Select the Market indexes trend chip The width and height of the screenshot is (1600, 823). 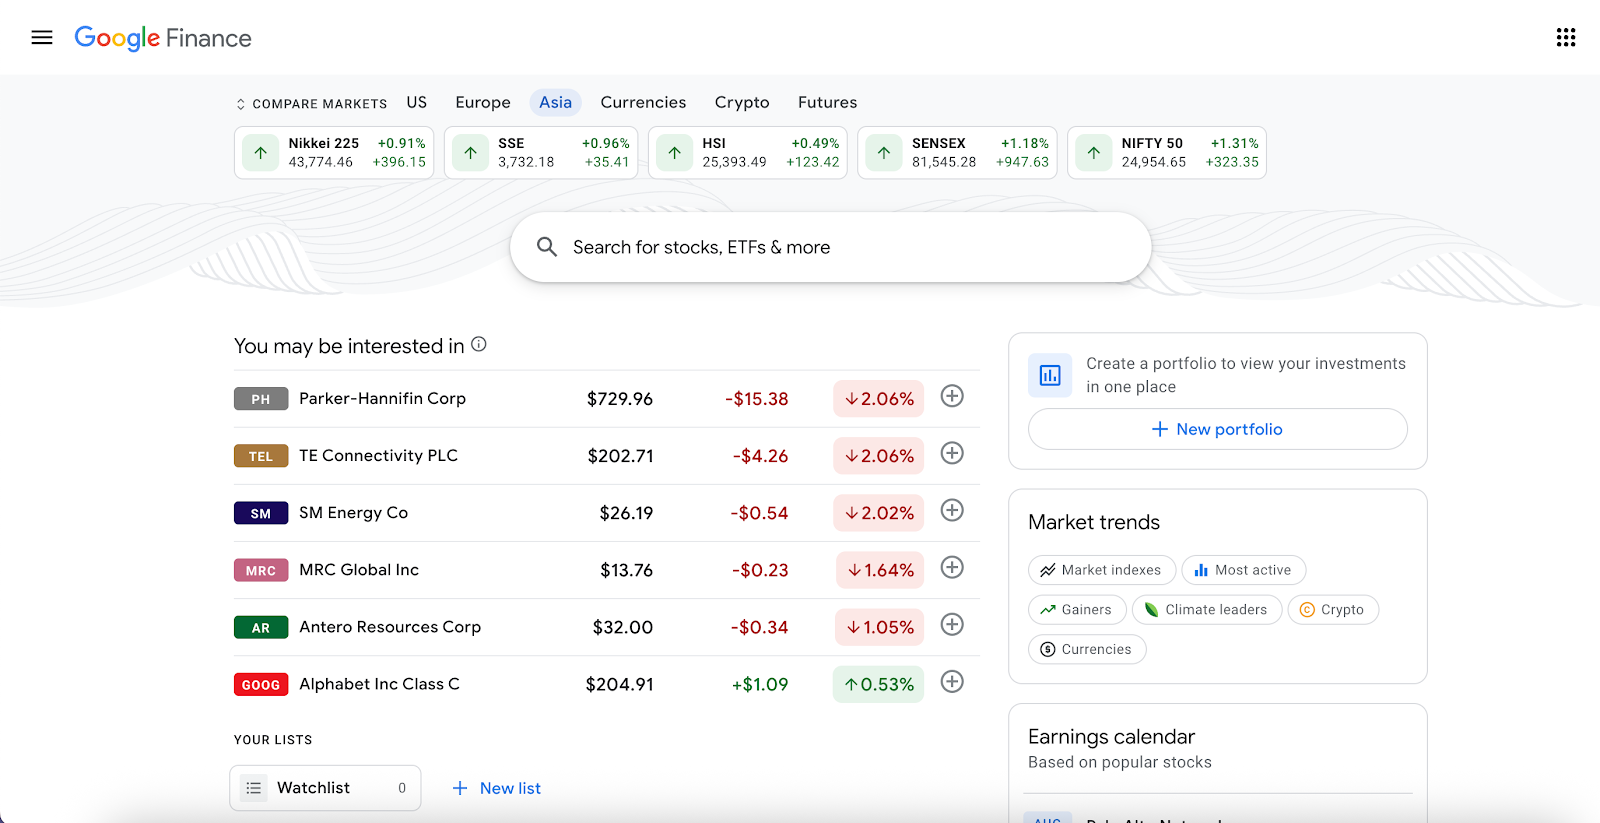pyautogui.click(x=1102, y=570)
